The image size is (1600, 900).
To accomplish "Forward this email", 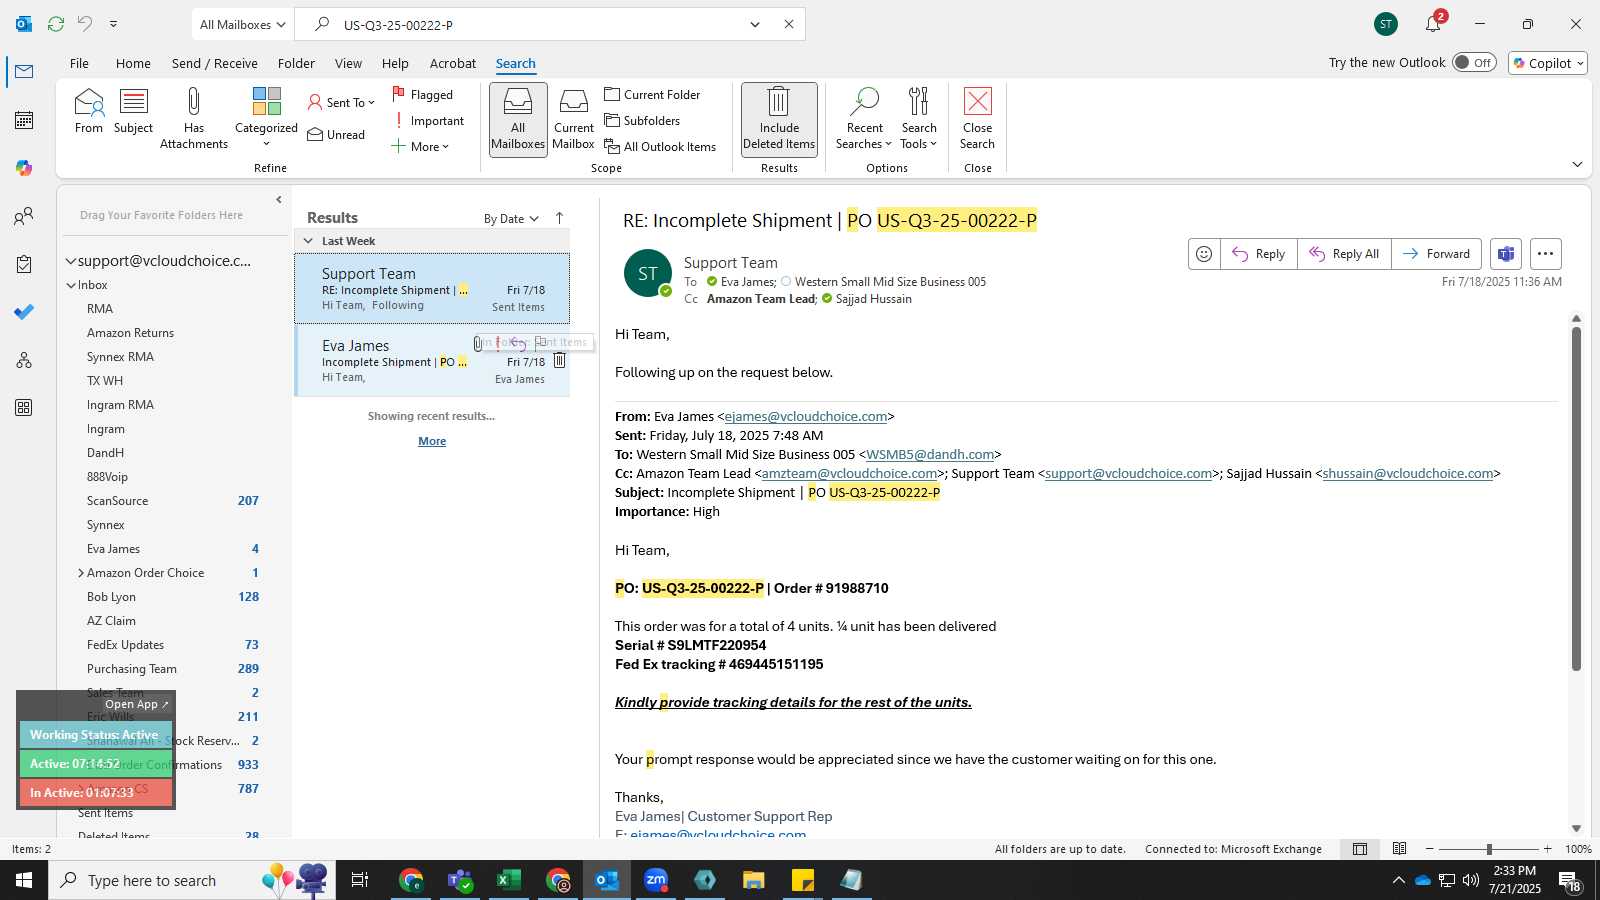I will [x=1436, y=254].
